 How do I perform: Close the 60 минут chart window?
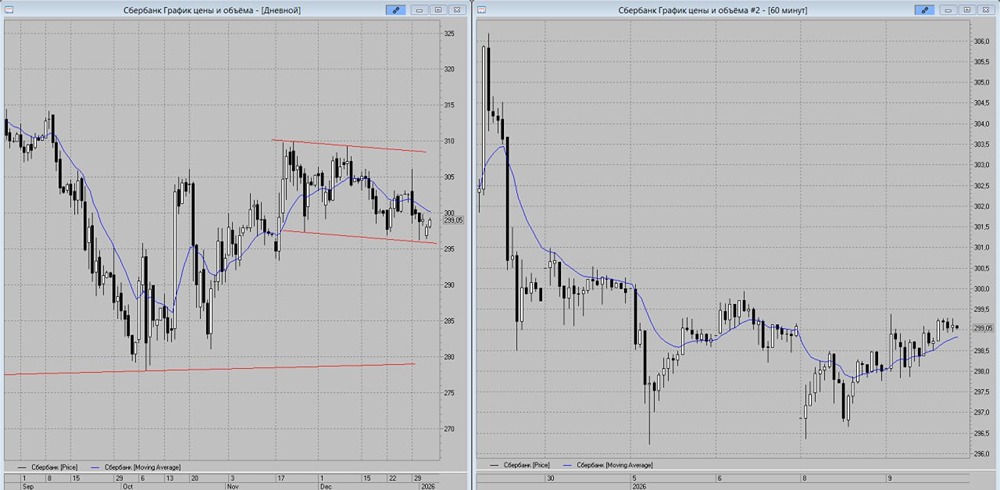(x=985, y=10)
